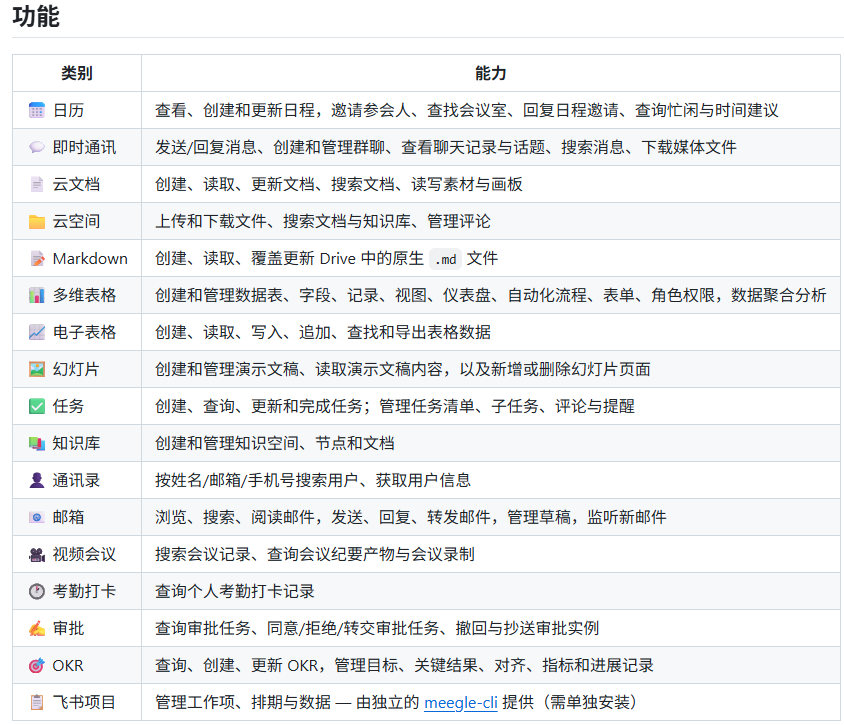Open the meegle-cli link
844x725 pixels.
coord(460,702)
